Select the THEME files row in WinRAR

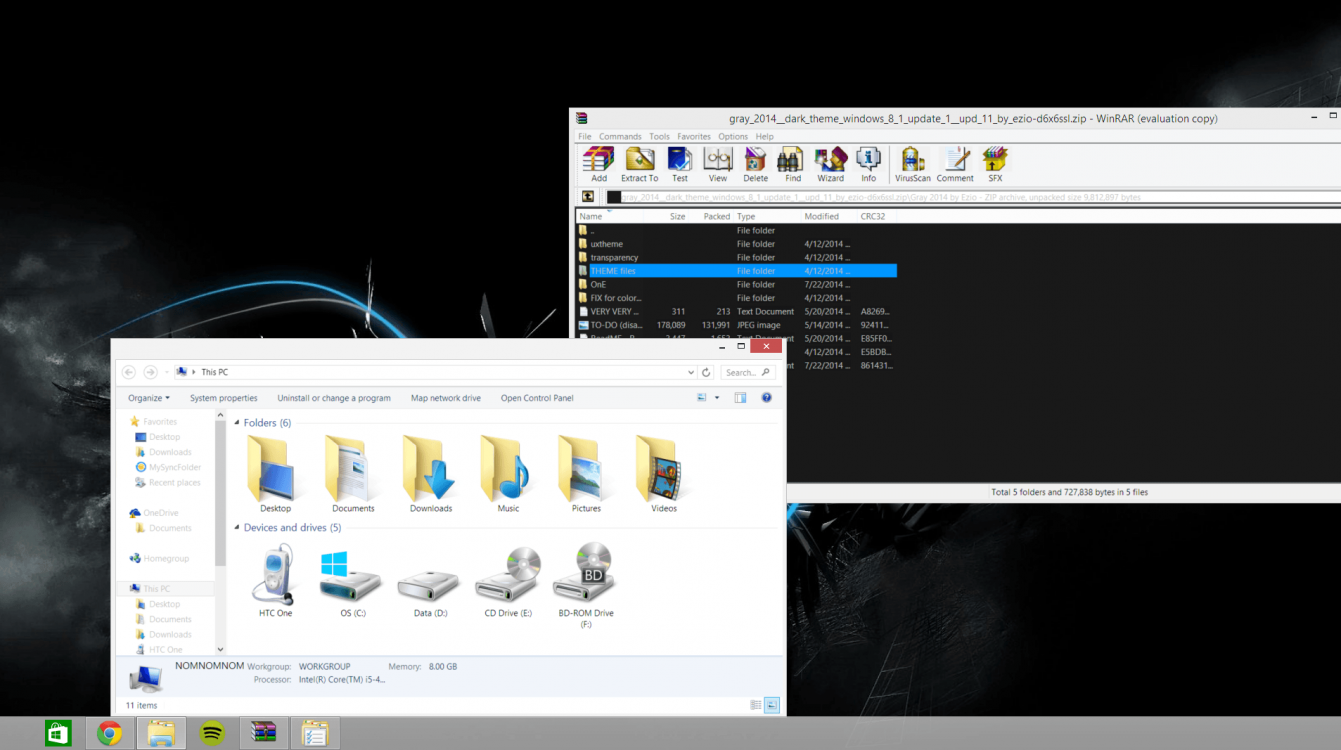click(x=736, y=271)
